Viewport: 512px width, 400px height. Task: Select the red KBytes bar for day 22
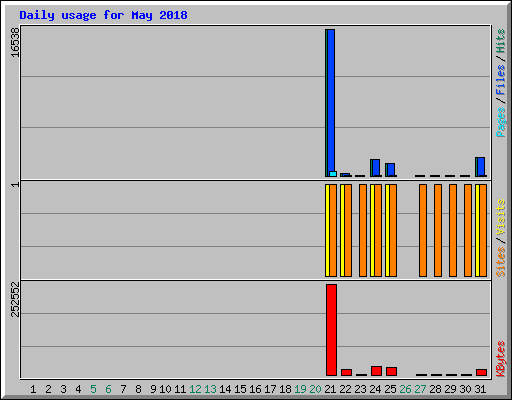346,372
